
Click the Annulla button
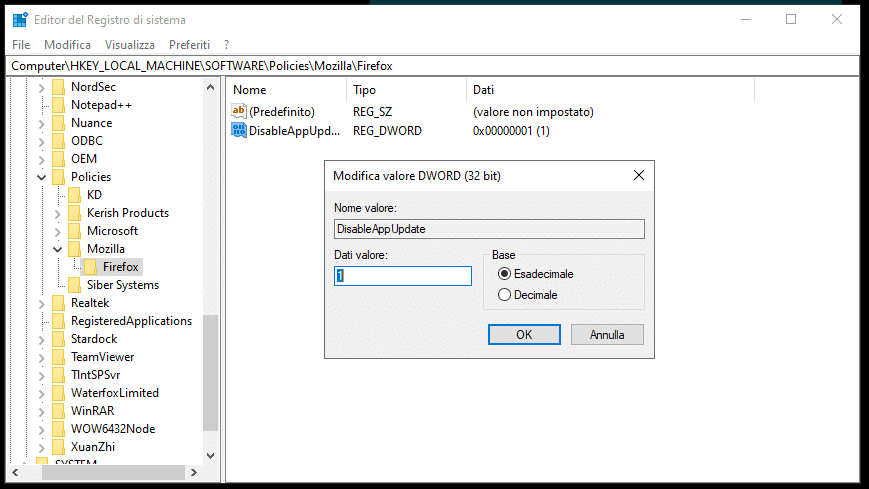pos(607,334)
